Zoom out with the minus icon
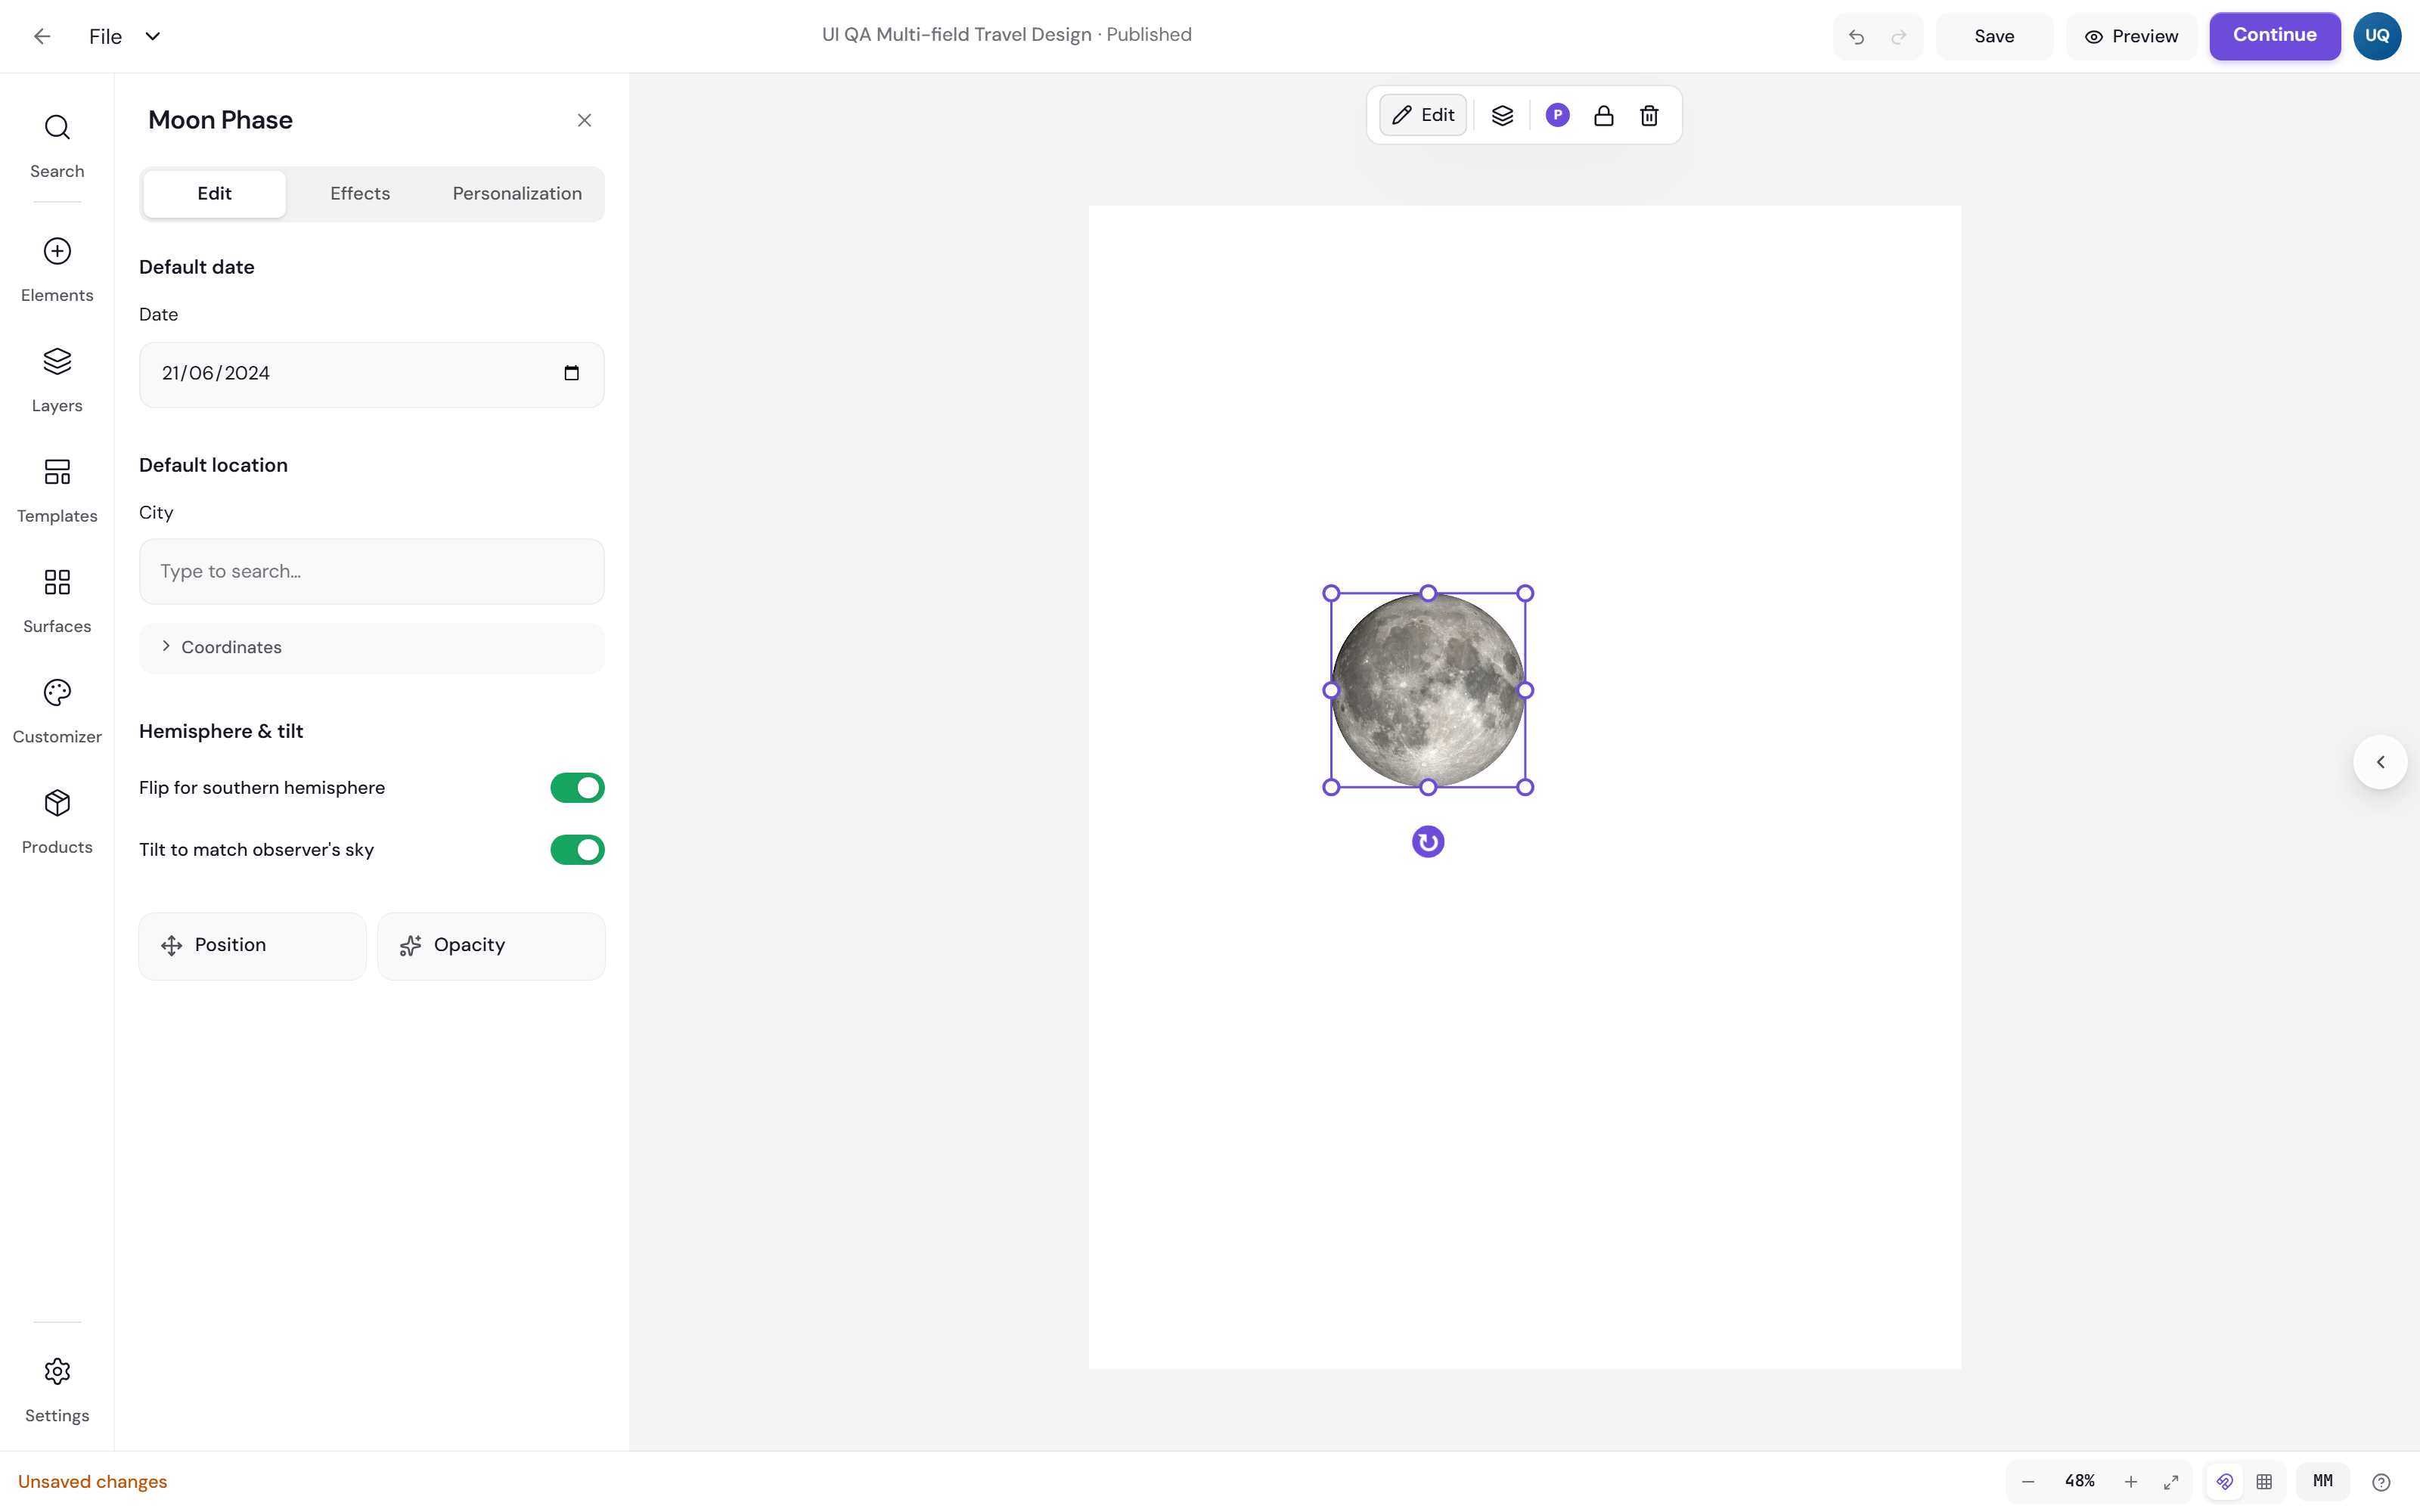The image size is (2420, 1512). click(x=2027, y=1482)
